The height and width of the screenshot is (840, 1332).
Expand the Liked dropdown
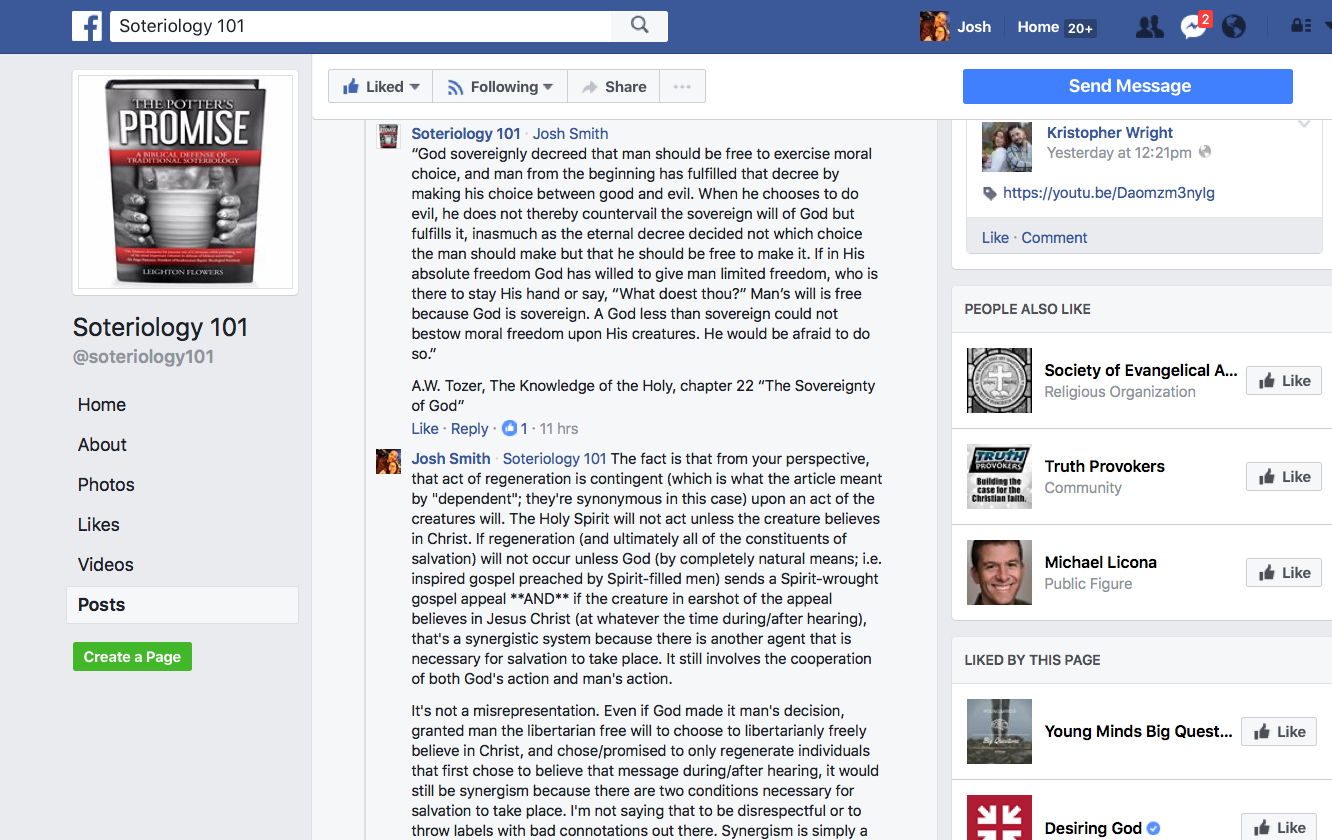(x=380, y=87)
